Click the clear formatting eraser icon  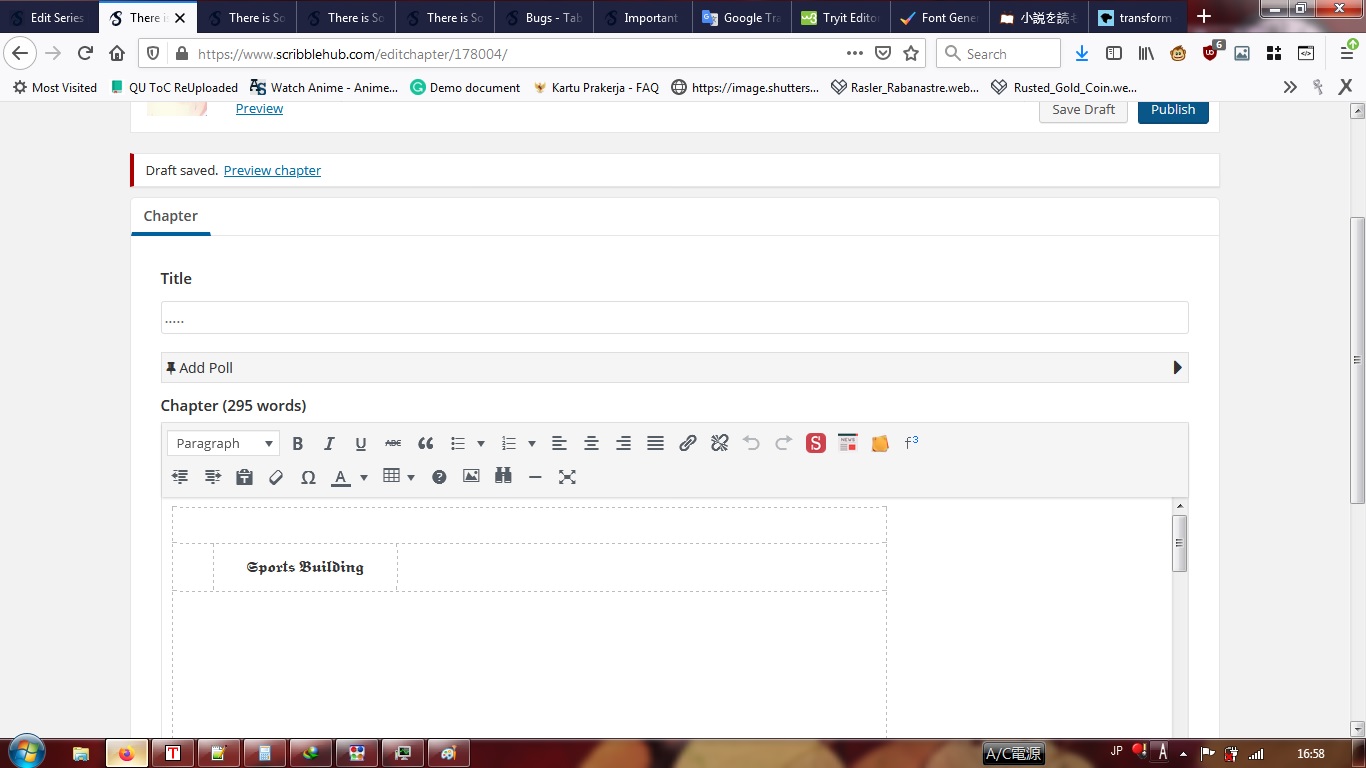point(276,477)
